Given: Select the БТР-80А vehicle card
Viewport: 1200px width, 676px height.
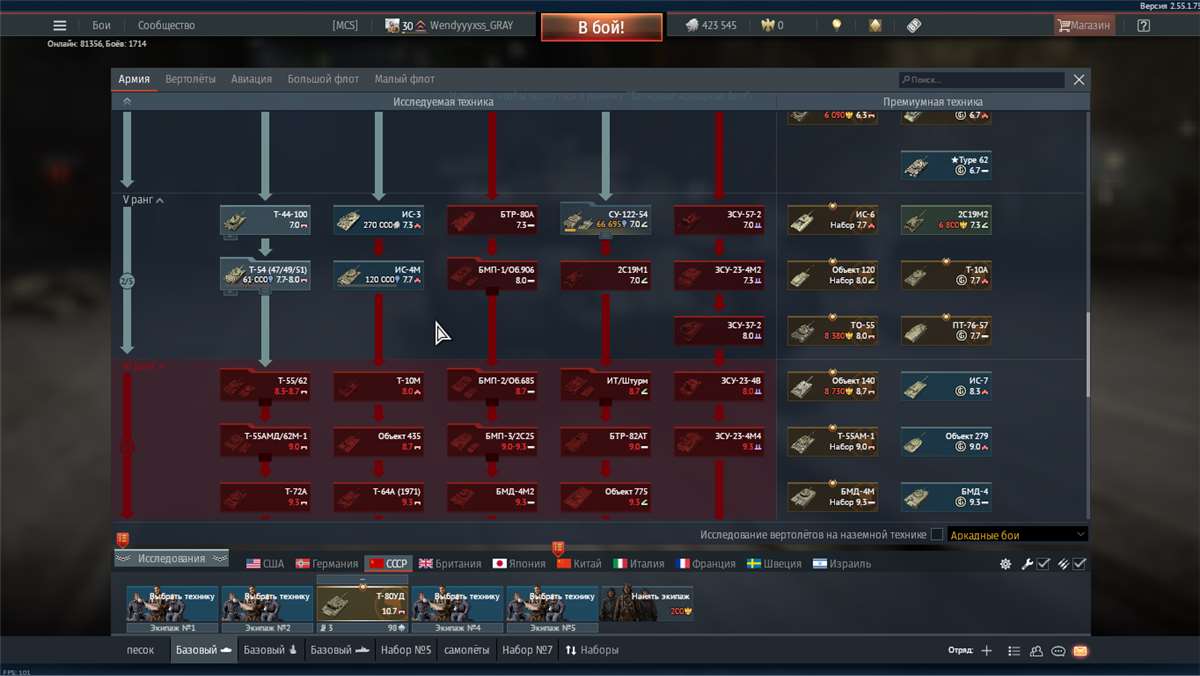Looking at the screenshot, I should [492, 220].
